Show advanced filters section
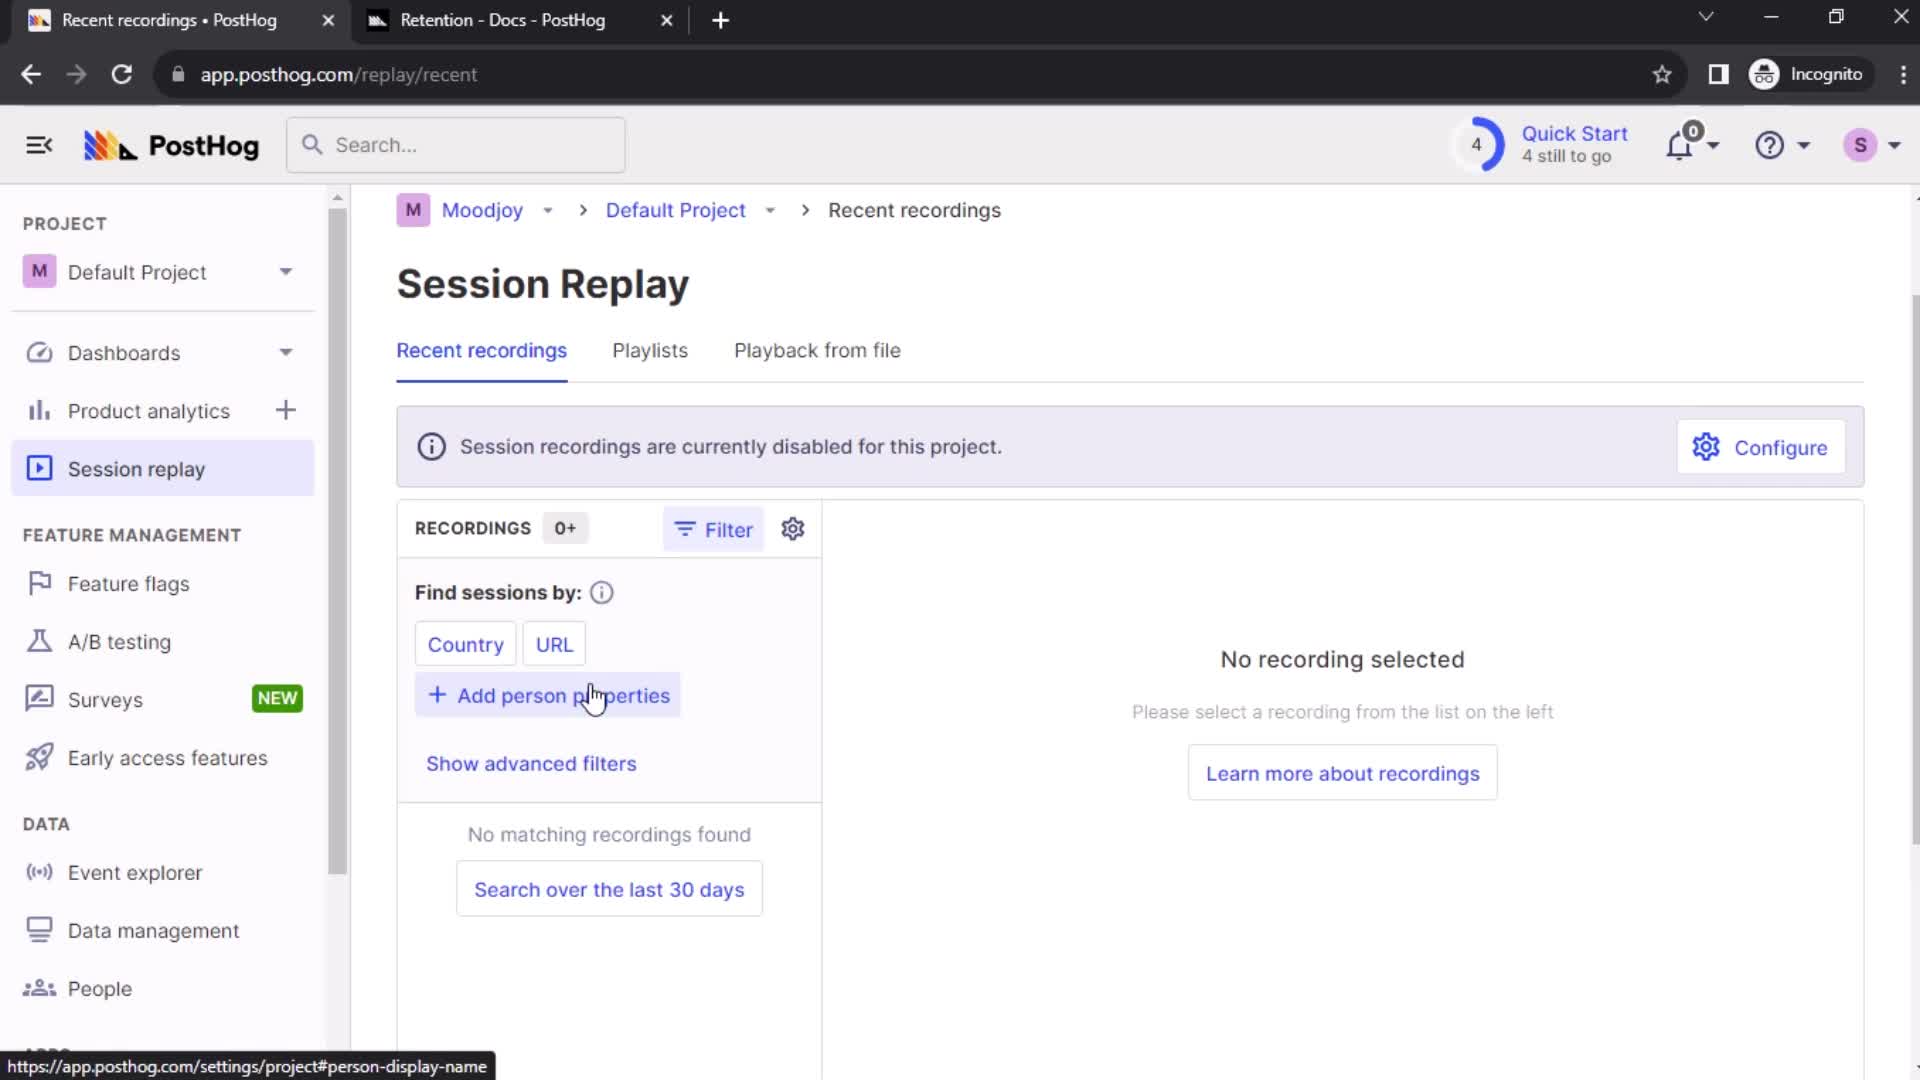The image size is (1920, 1080). coord(531,764)
